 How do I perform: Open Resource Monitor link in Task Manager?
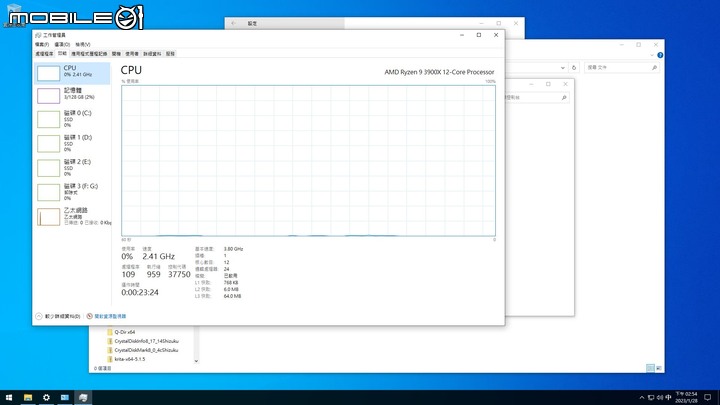(x=110, y=316)
